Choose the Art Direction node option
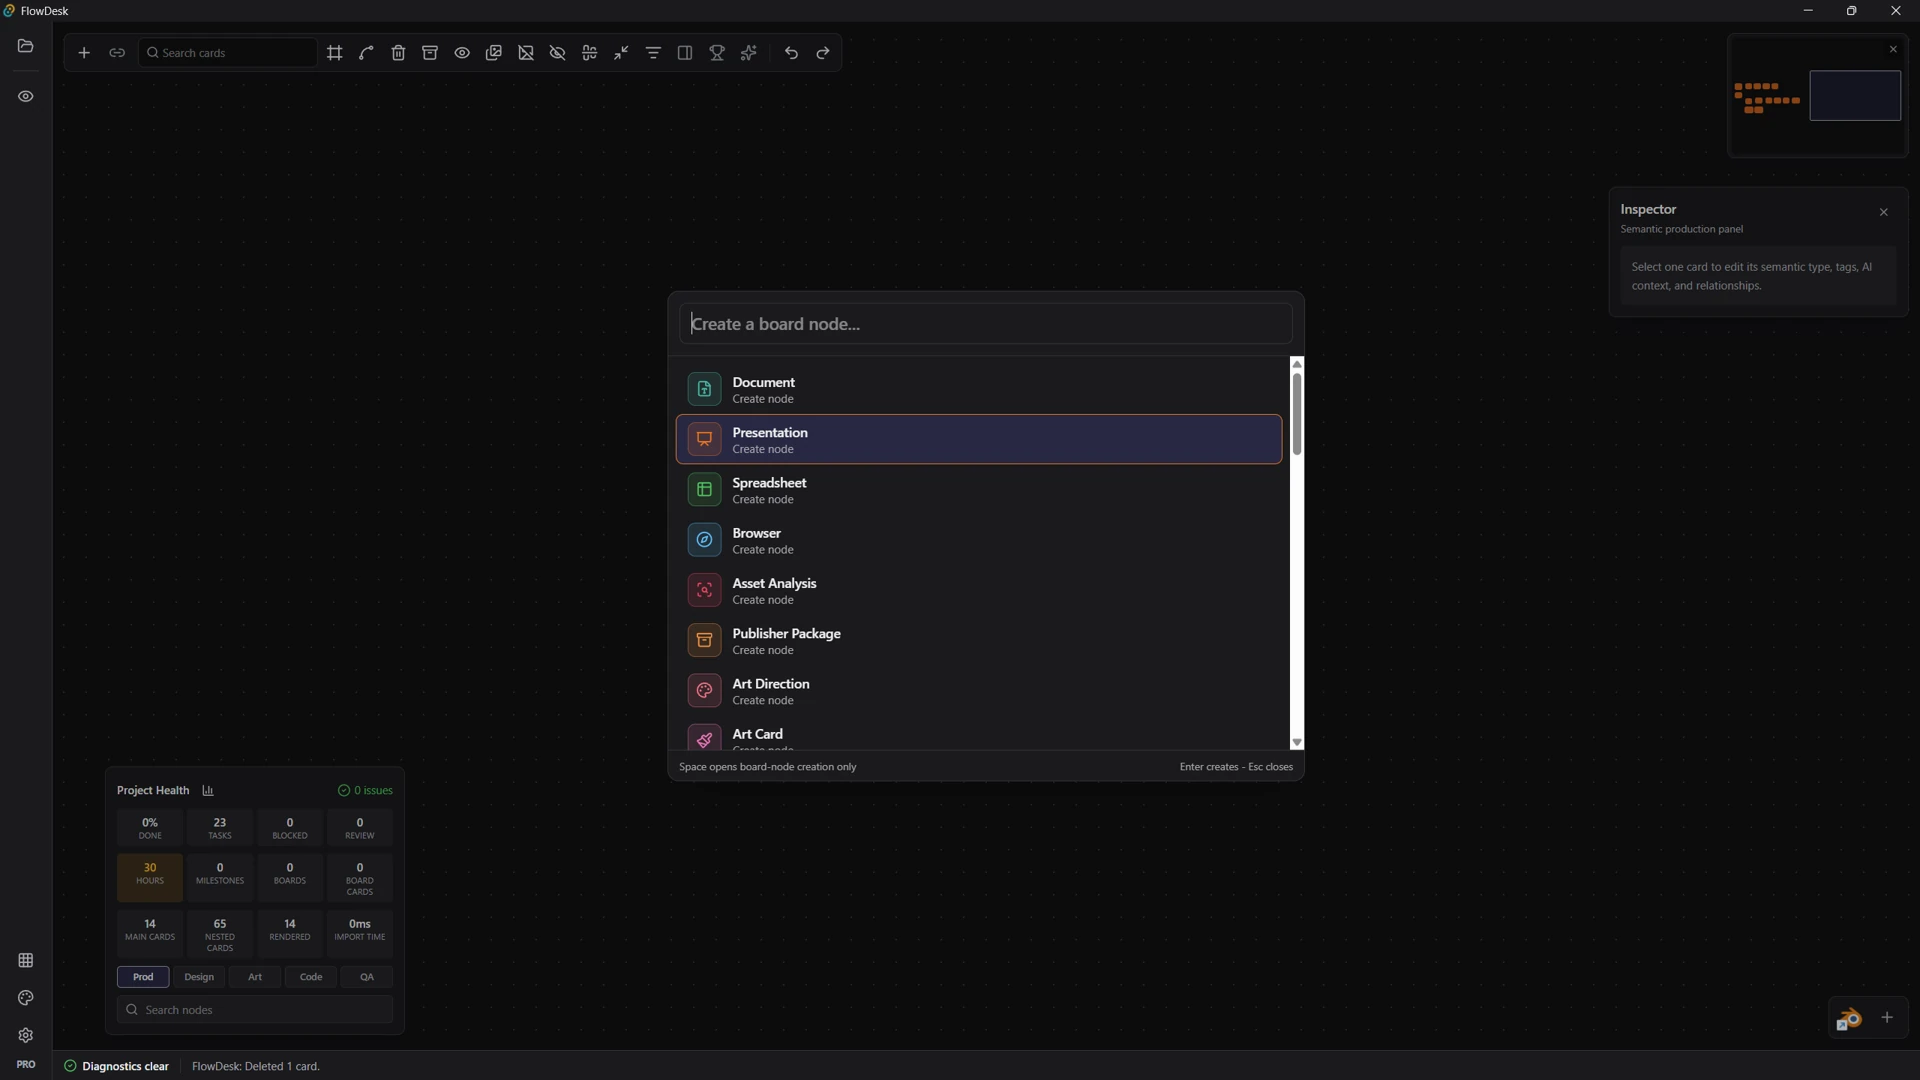The width and height of the screenshot is (1920, 1080). [x=979, y=691]
